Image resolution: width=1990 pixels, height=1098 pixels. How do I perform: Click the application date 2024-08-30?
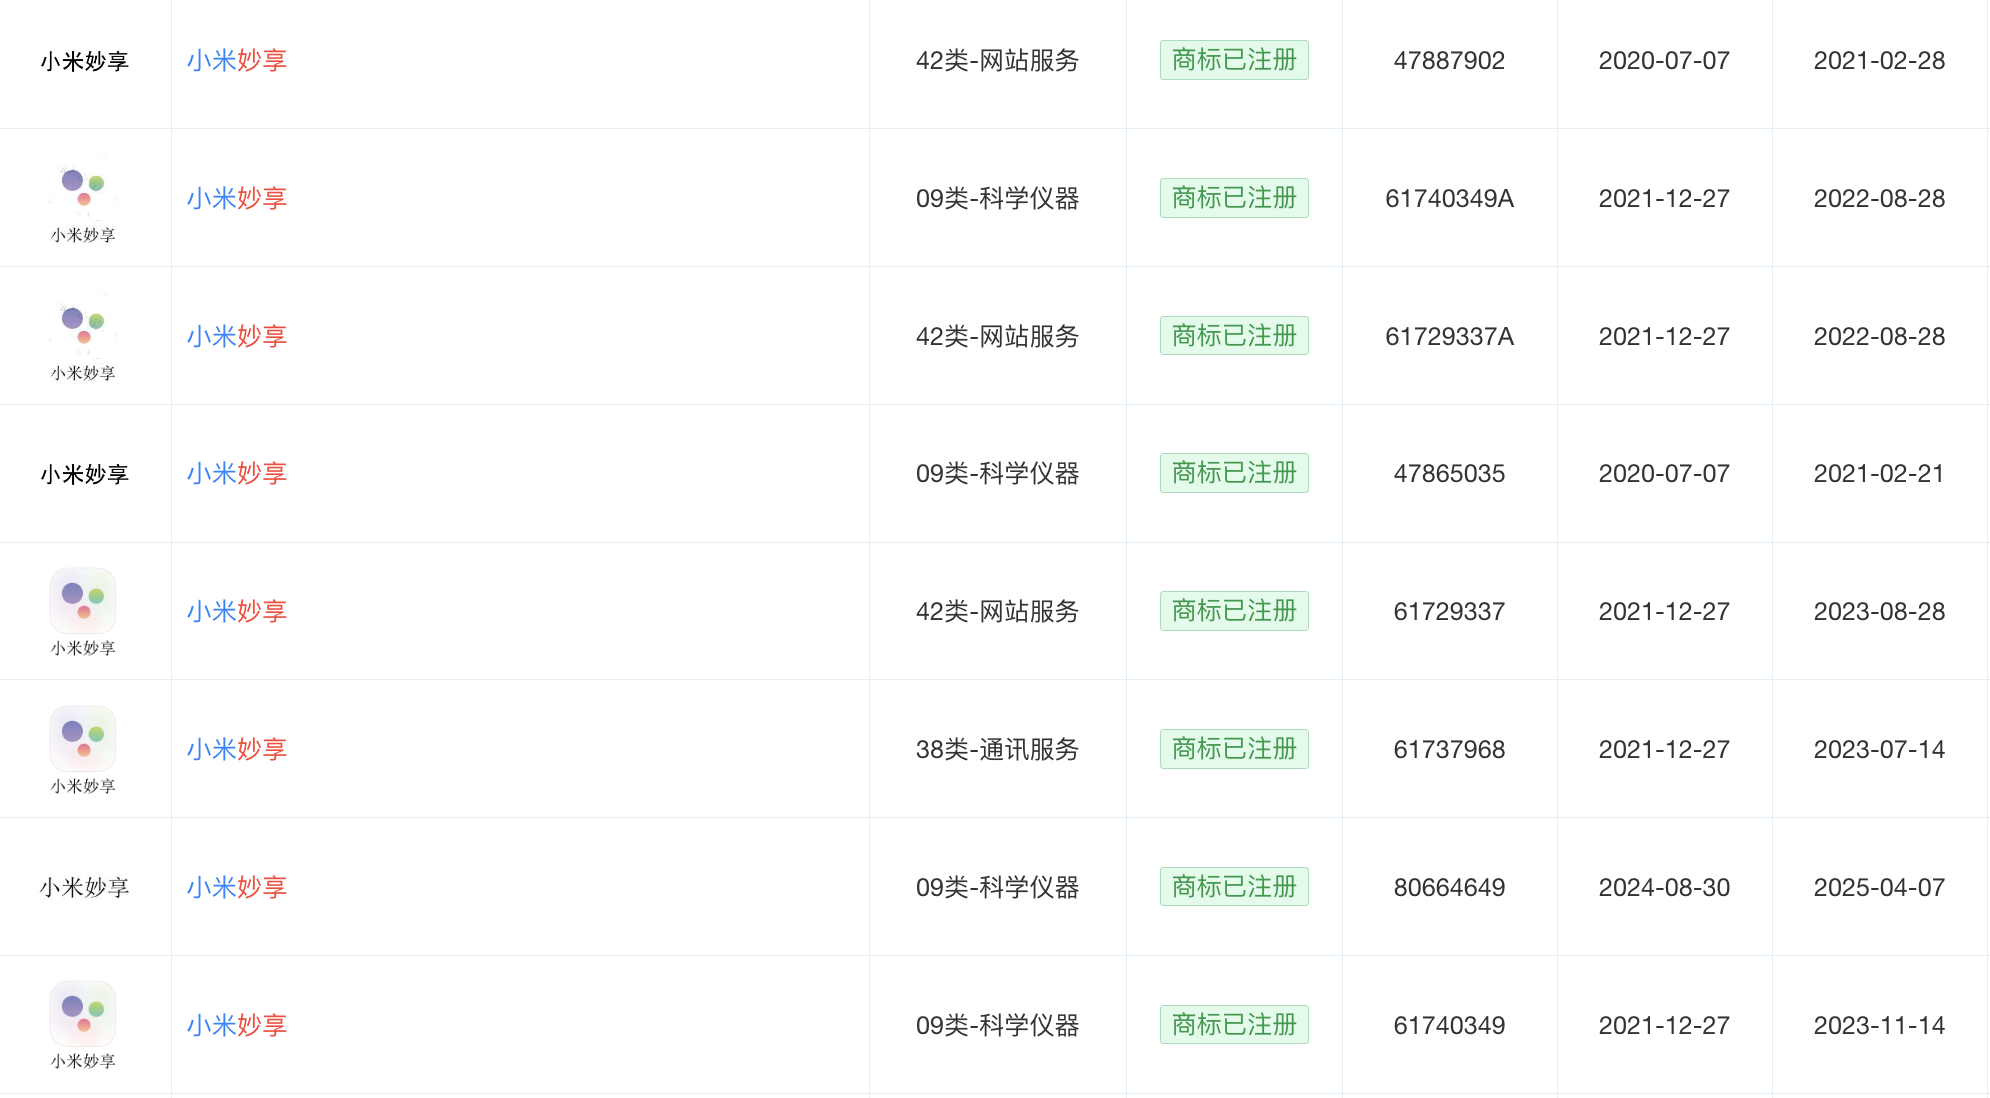pyautogui.click(x=1664, y=887)
